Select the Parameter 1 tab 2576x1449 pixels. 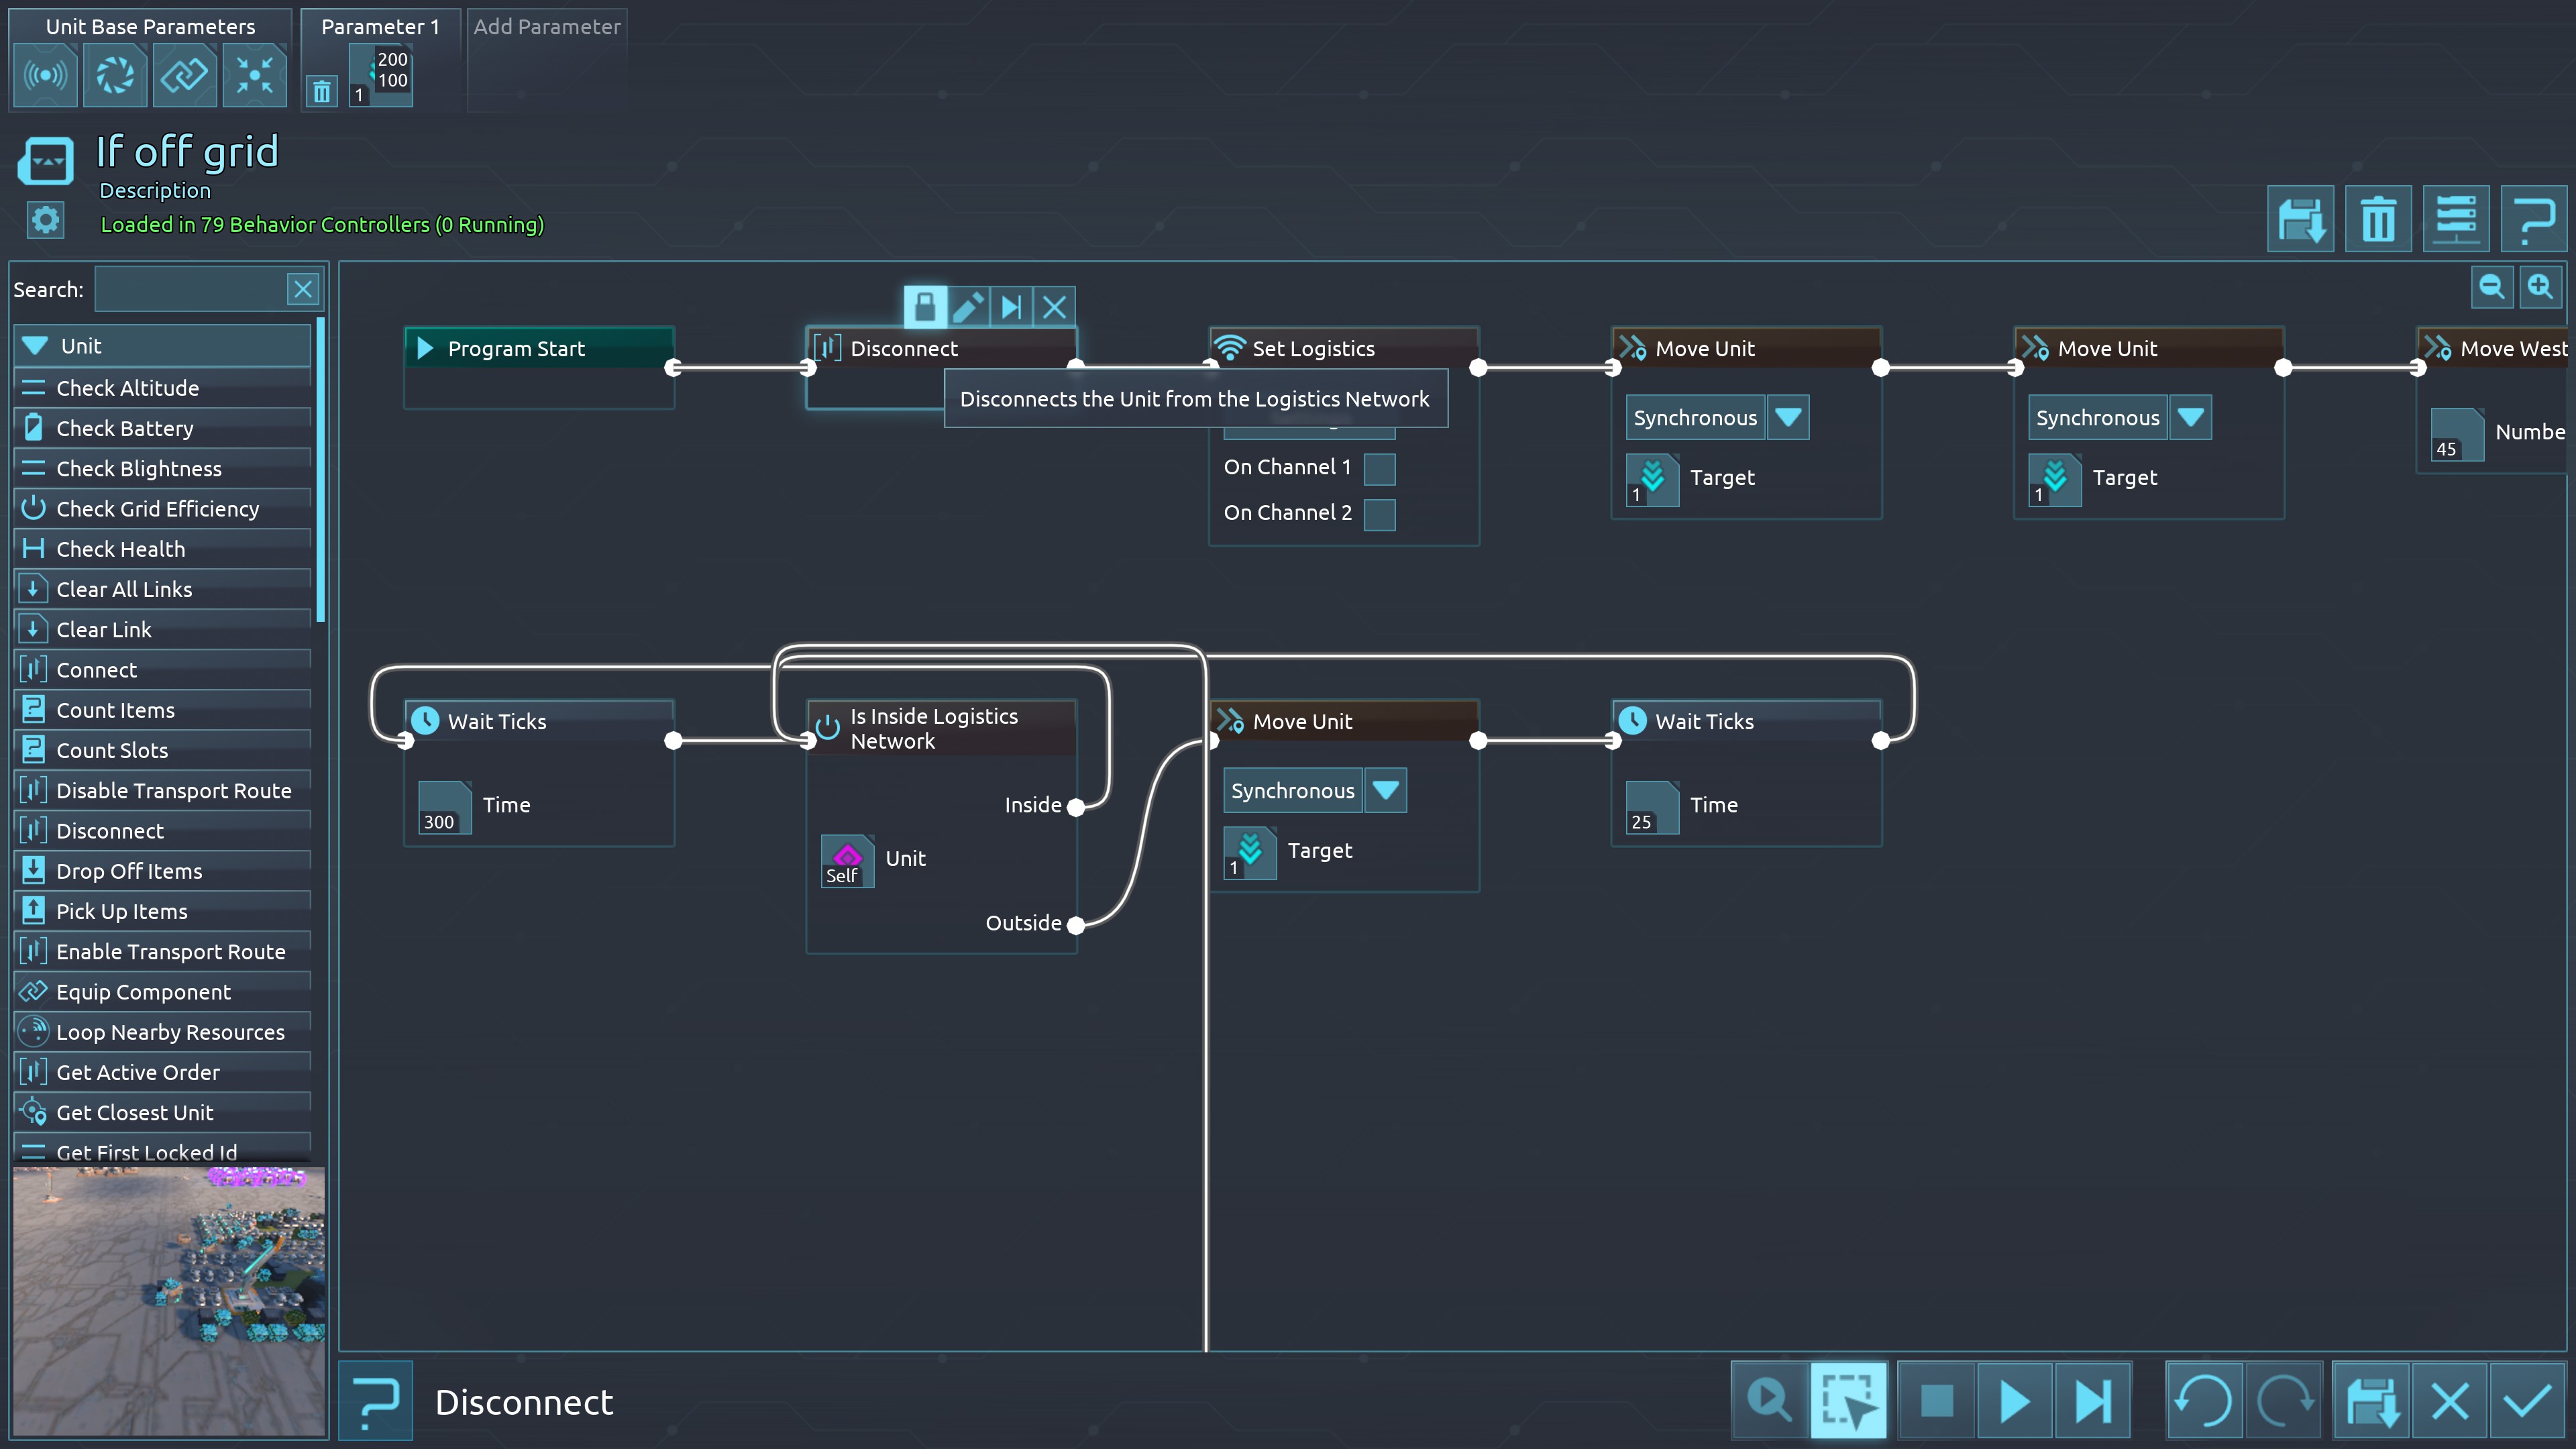380,27
